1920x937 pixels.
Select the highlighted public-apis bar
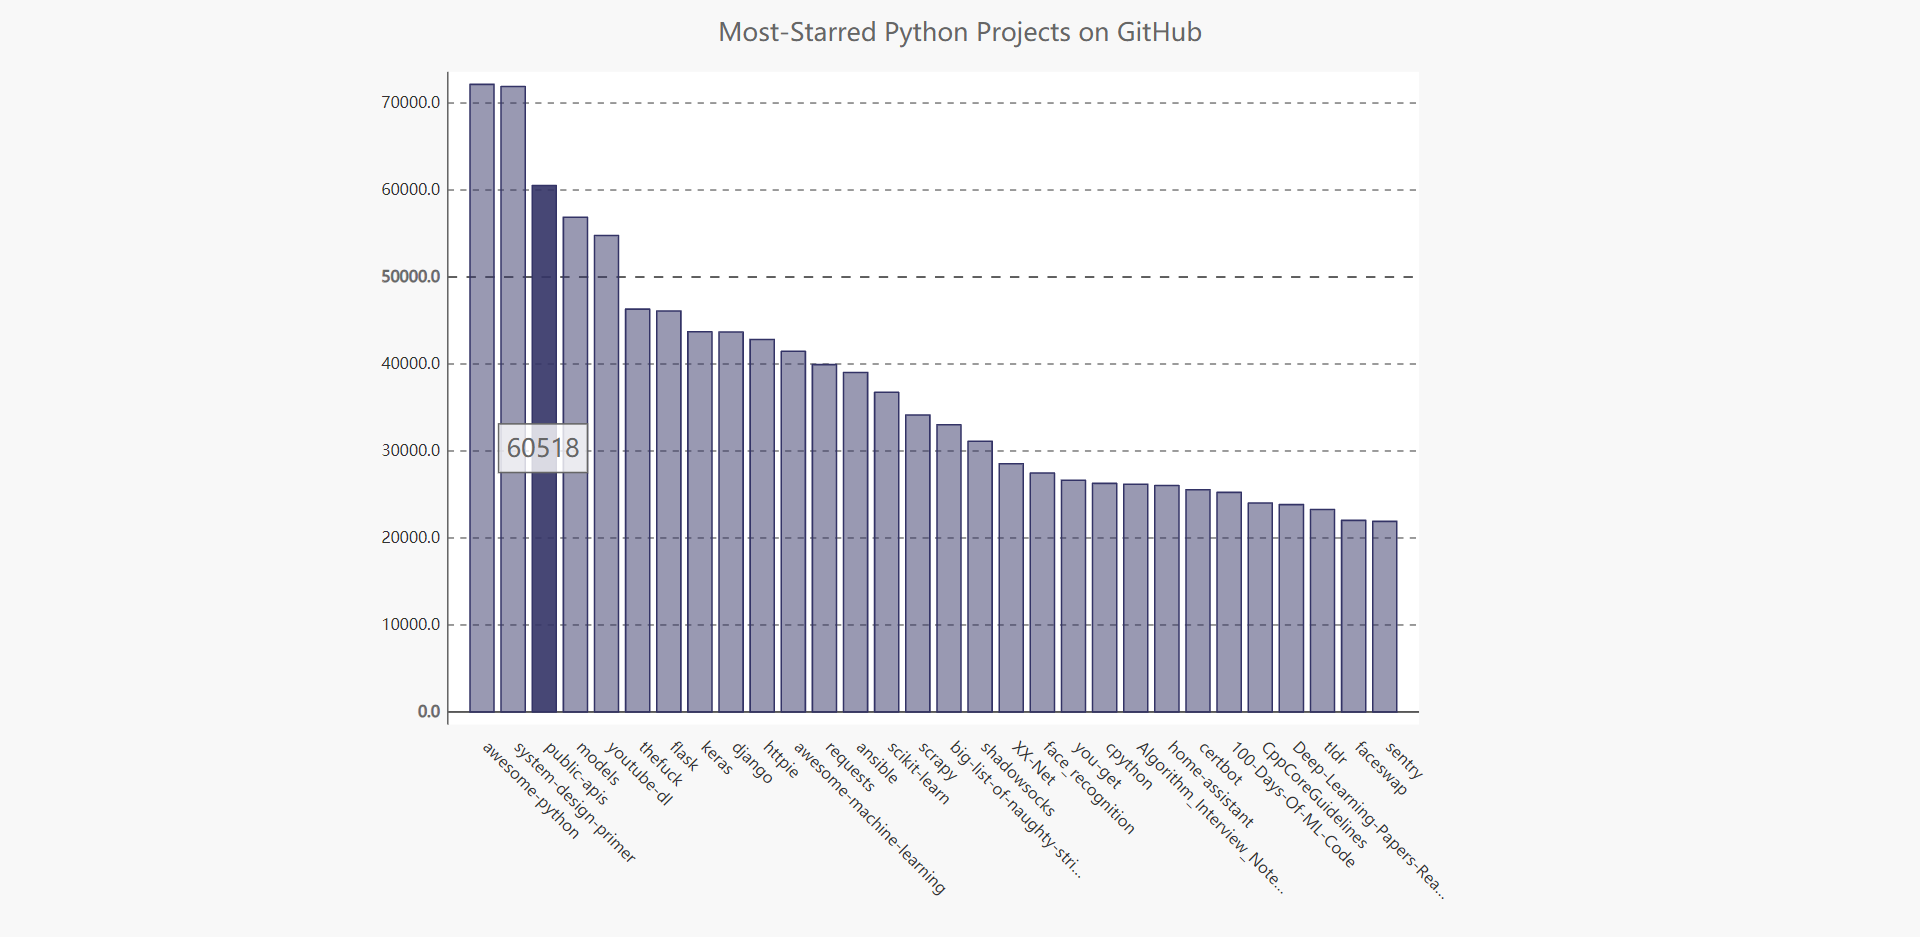tap(546, 450)
